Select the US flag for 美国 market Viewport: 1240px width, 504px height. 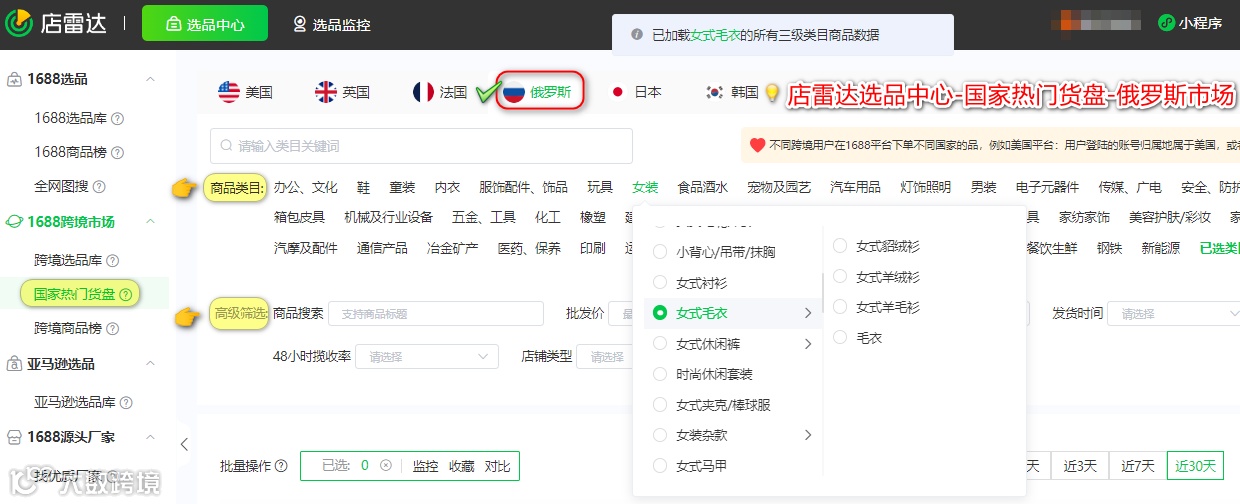pos(229,92)
